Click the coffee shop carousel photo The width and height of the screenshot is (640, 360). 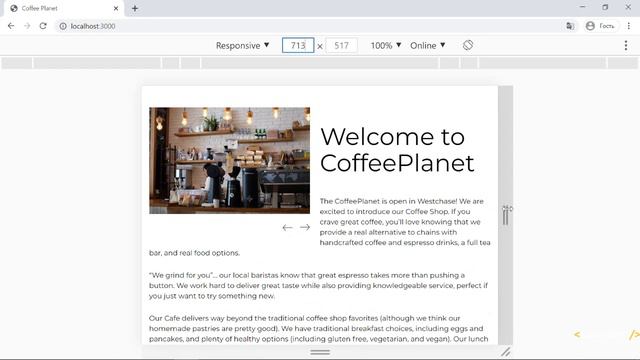pyautogui.click(x=229, y=160)
